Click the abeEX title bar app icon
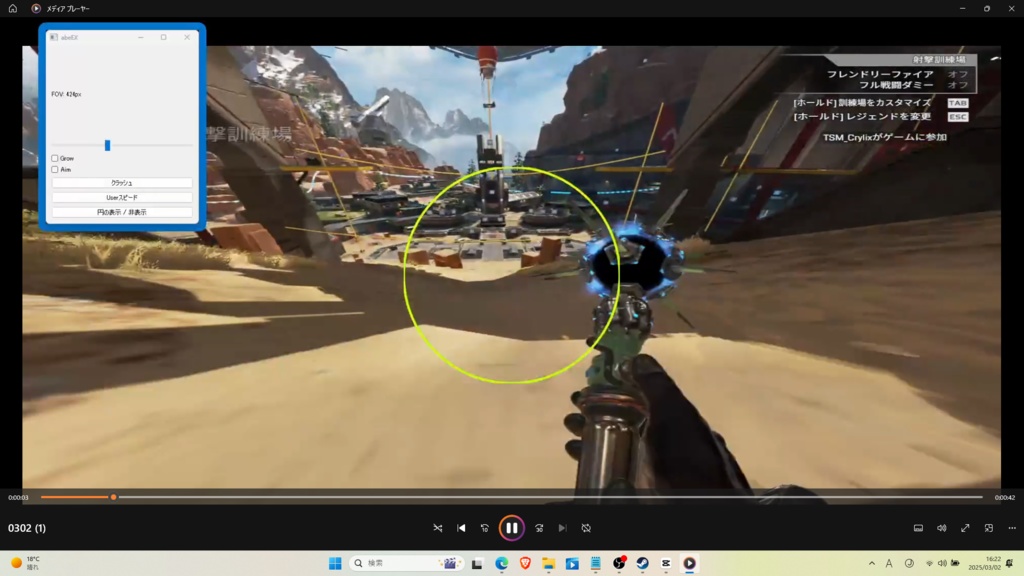1024x576 pixels. click(54, 37)
